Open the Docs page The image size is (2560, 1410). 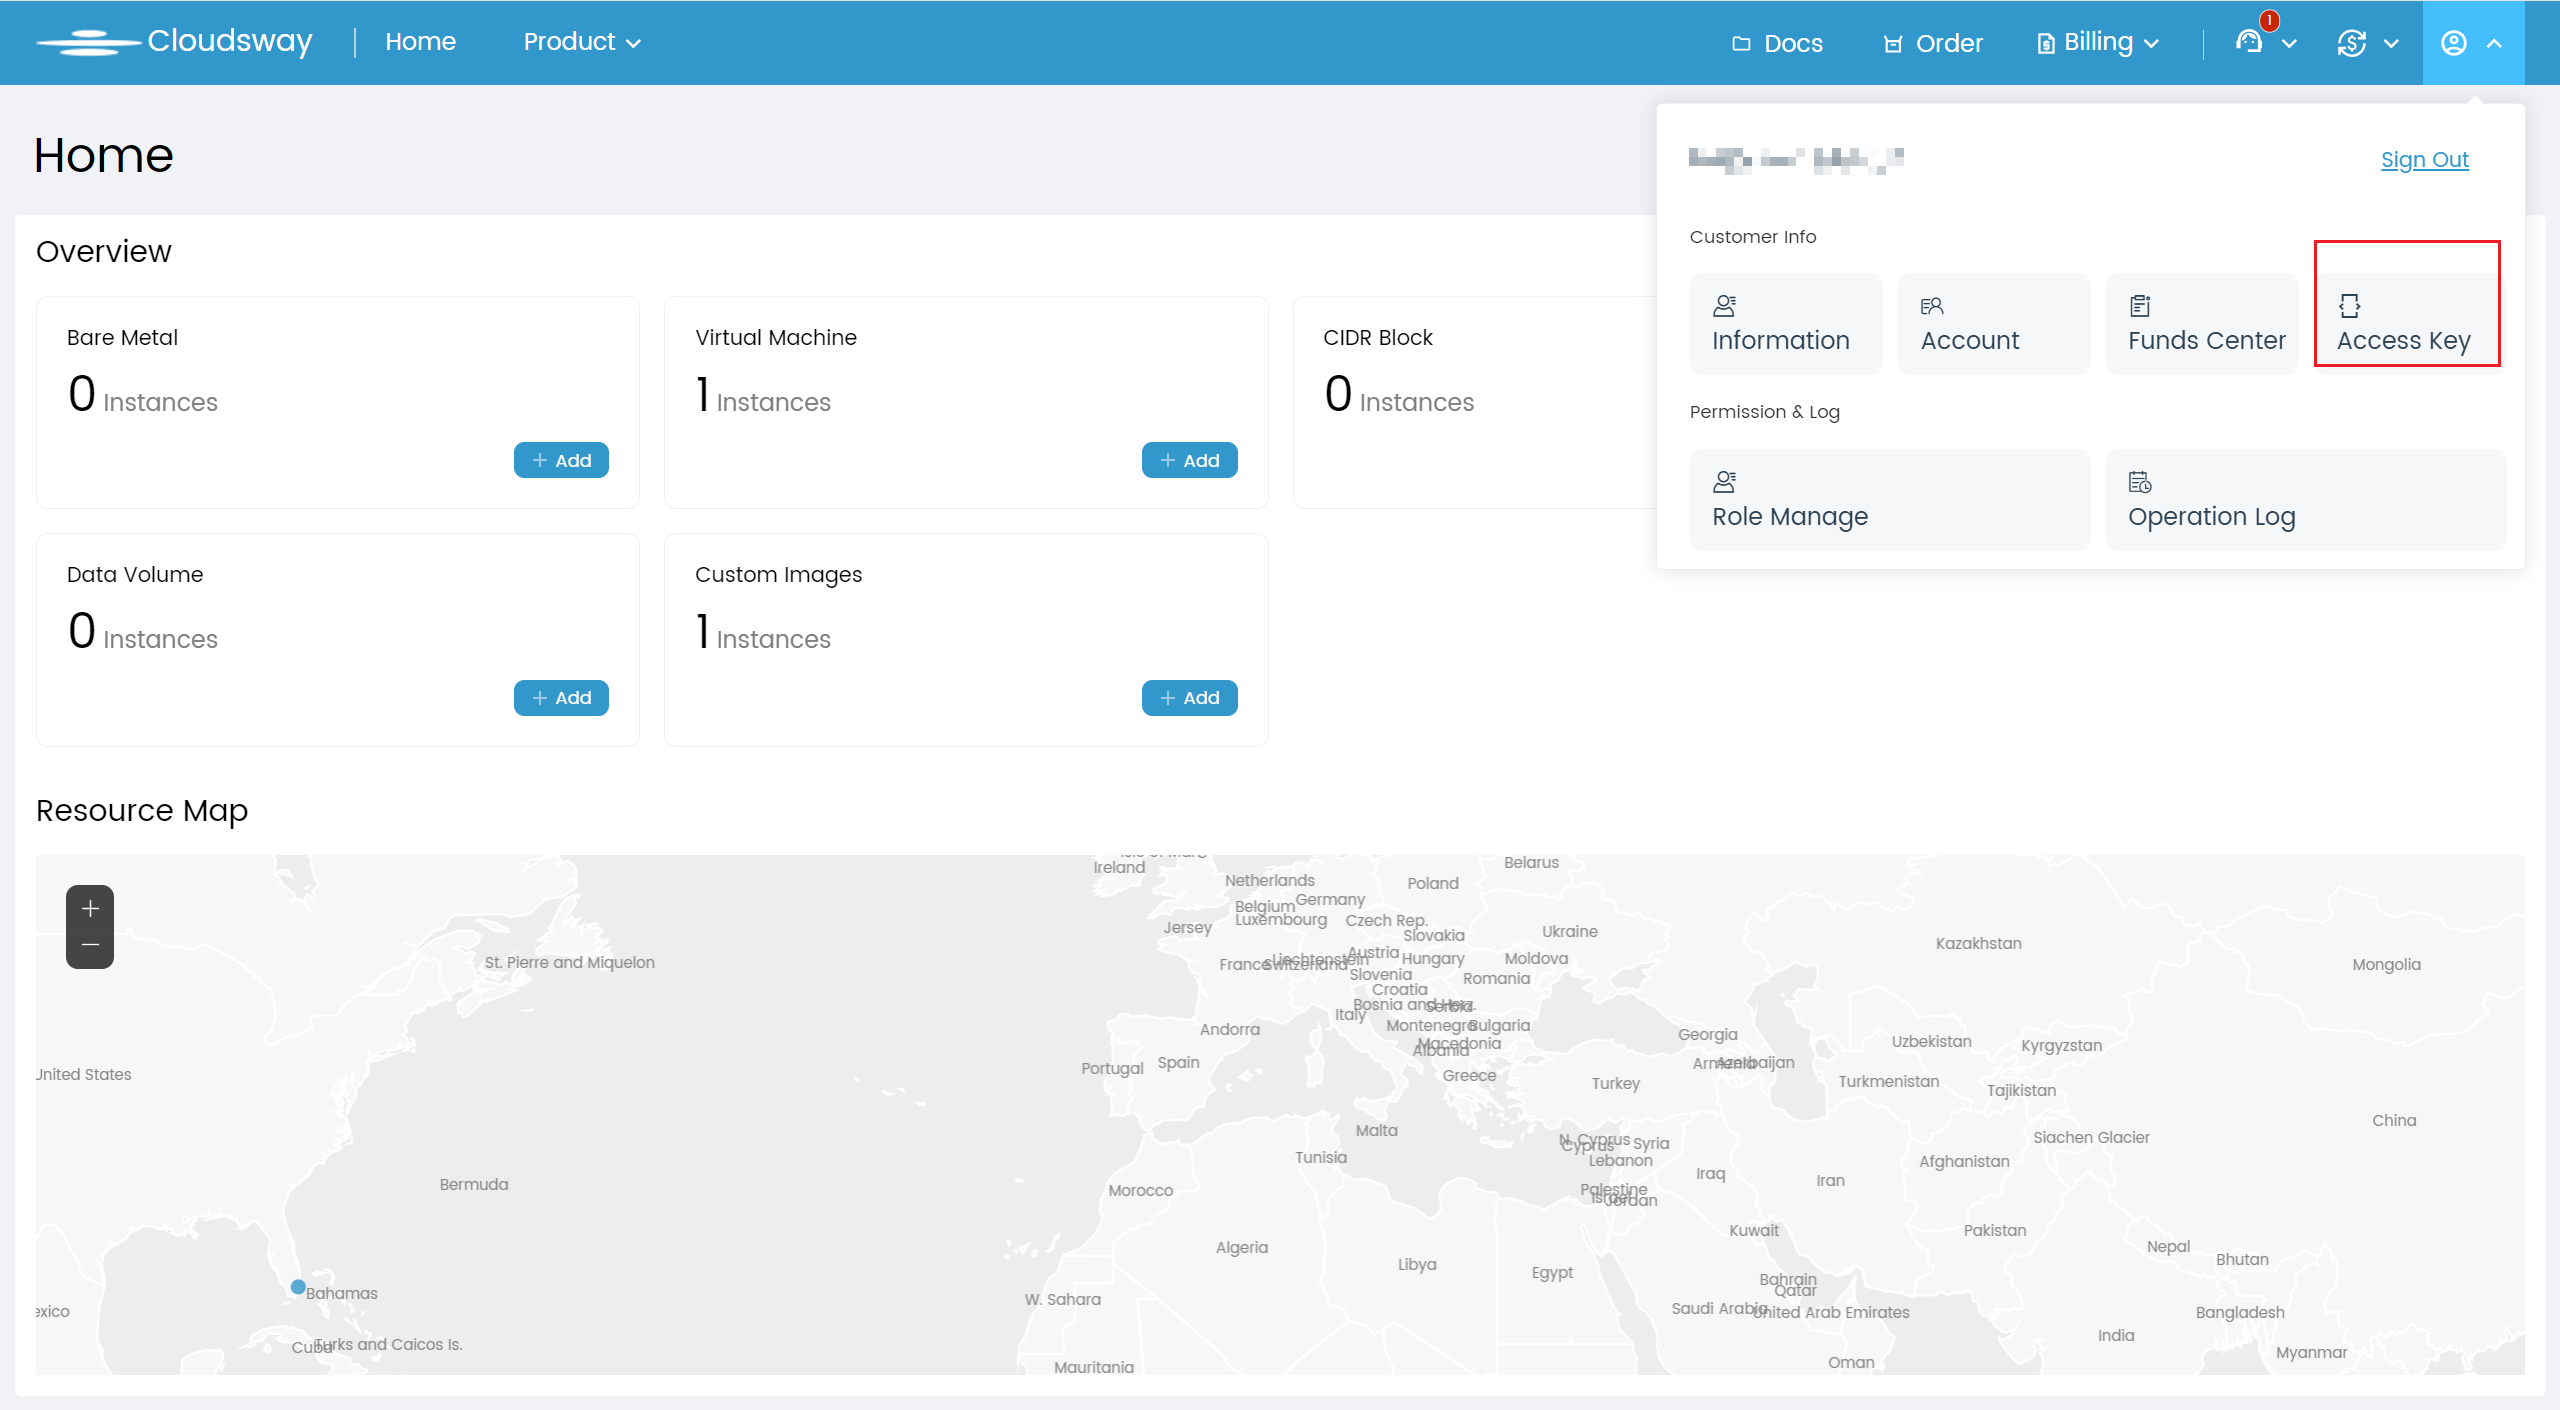tap(1778, 43)
